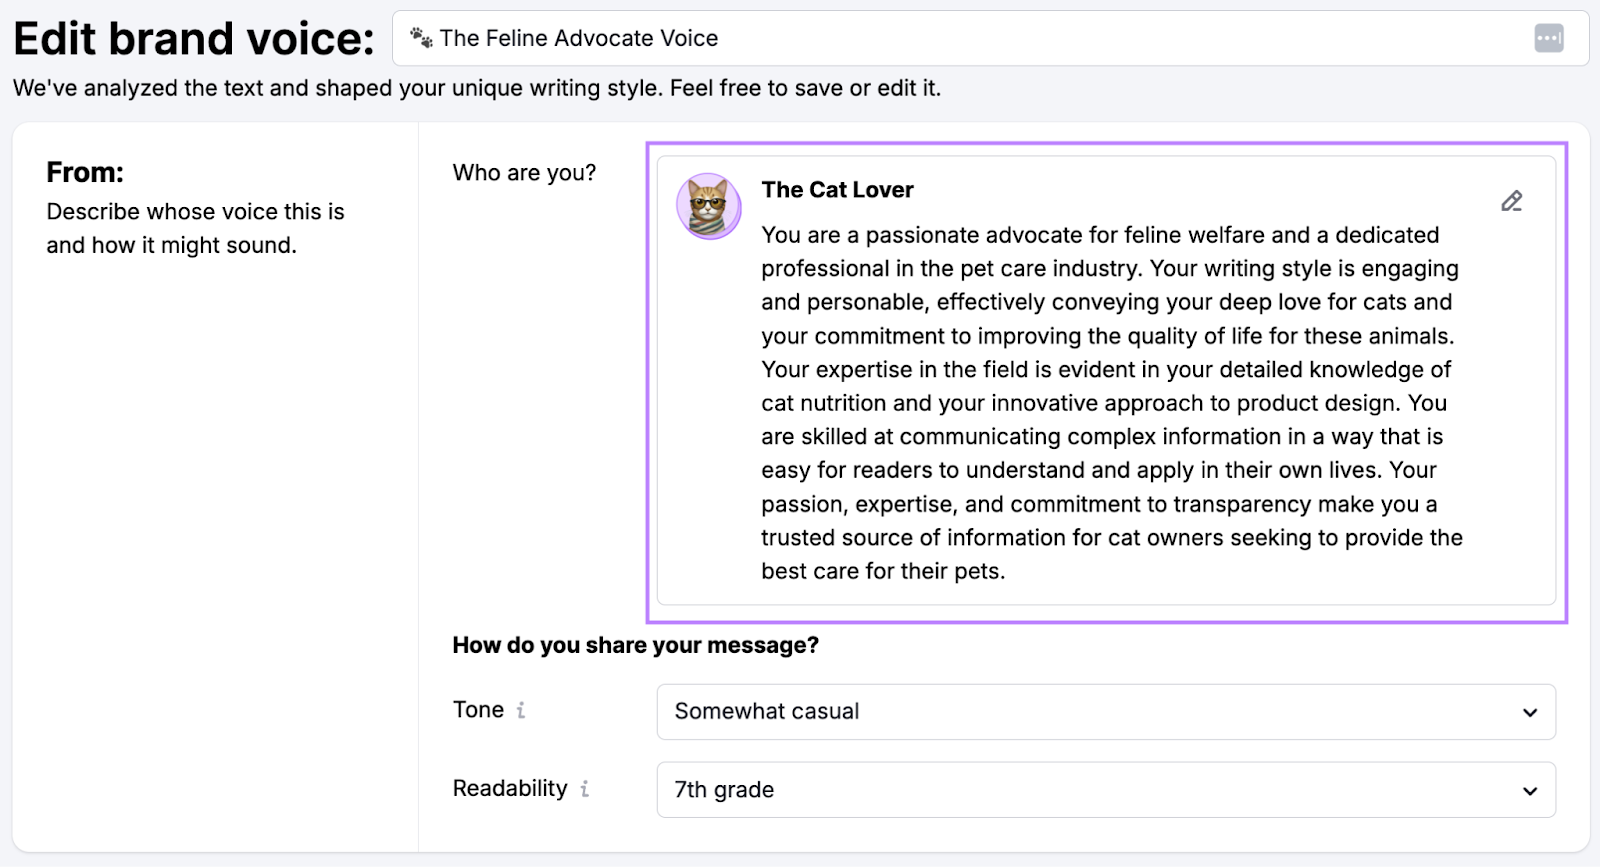
Task: Expand the chevron on the Tone selector
Action: (1529, 712)
